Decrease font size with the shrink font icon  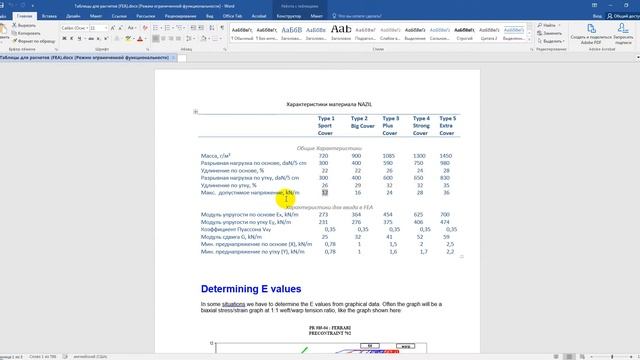click(120, 28)
